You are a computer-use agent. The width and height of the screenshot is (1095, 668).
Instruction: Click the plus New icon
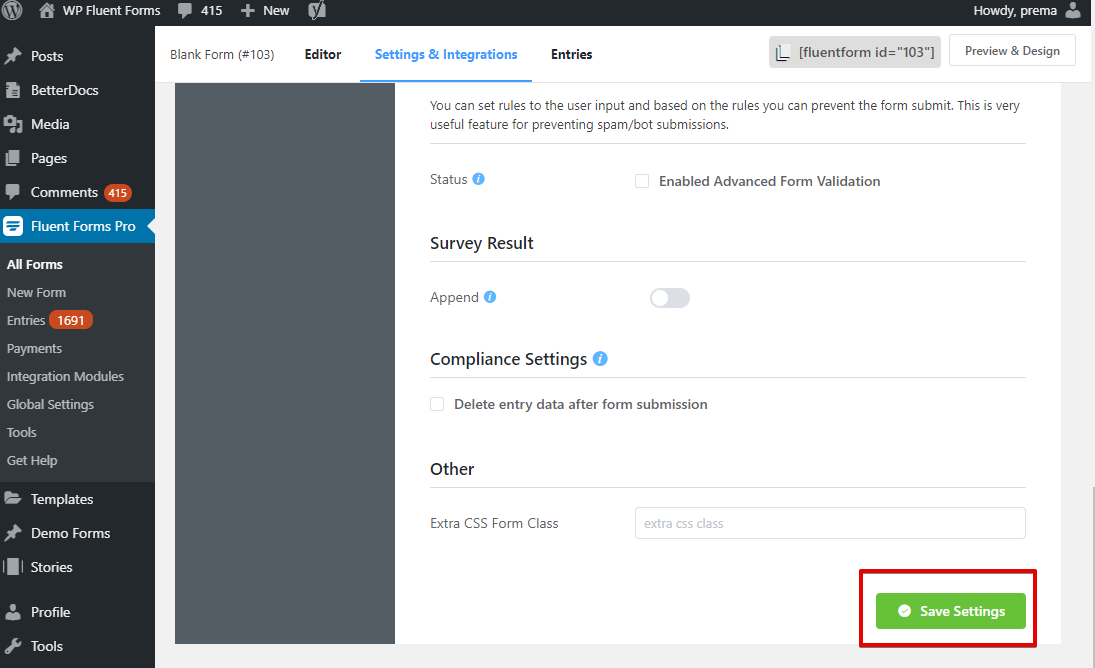coord(247,10)
